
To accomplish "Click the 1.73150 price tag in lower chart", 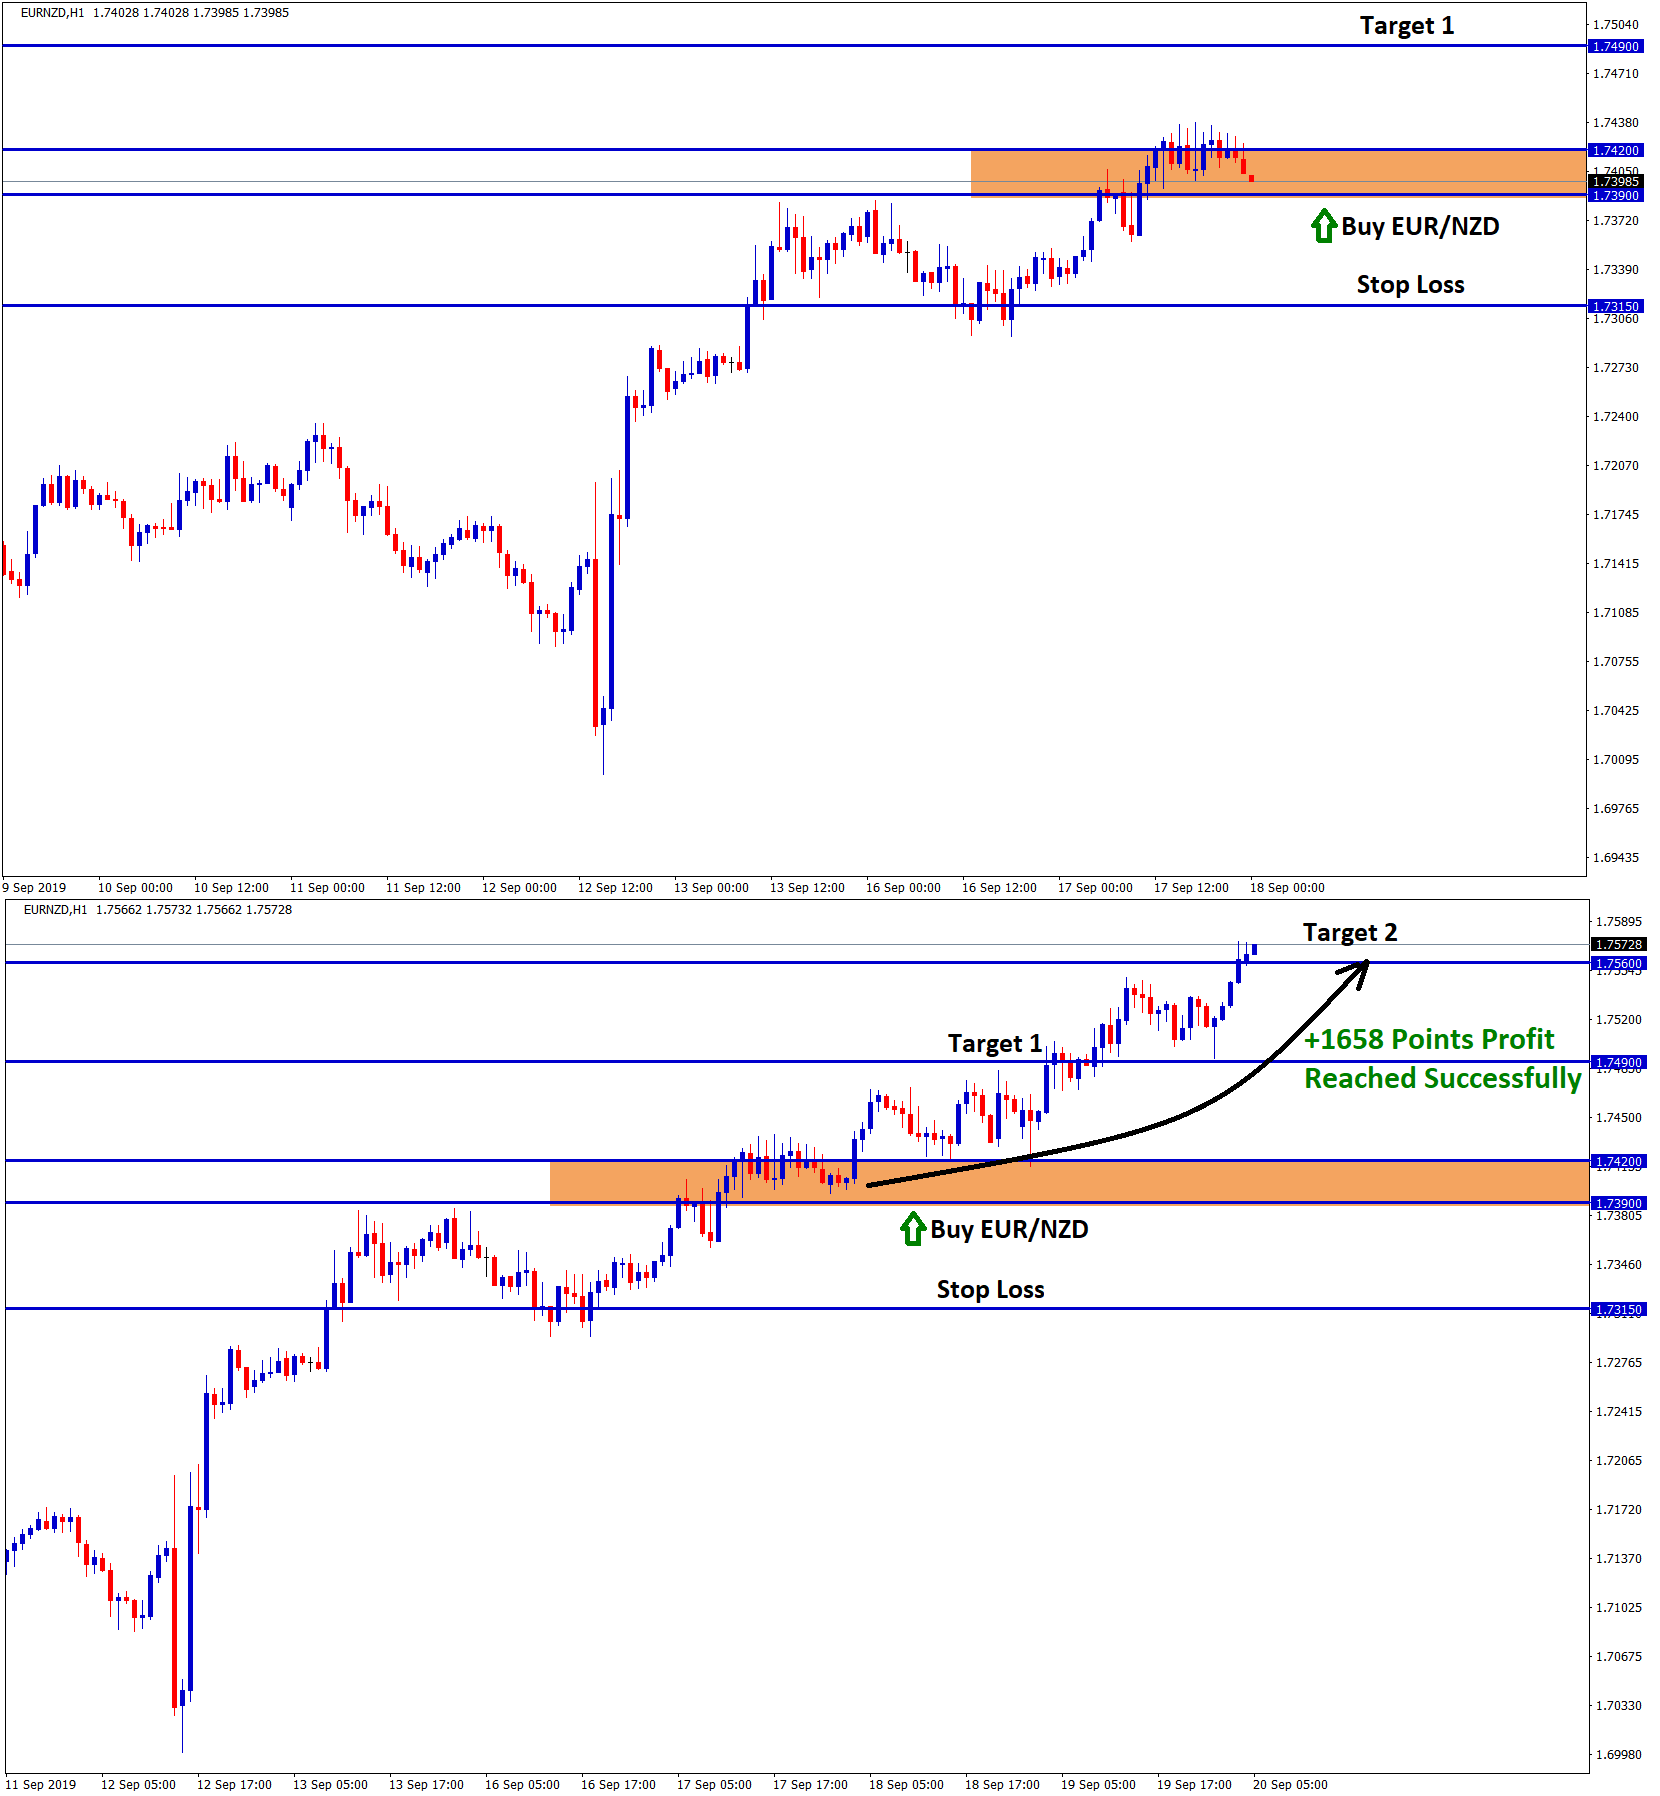I will pos(1618,1309).
